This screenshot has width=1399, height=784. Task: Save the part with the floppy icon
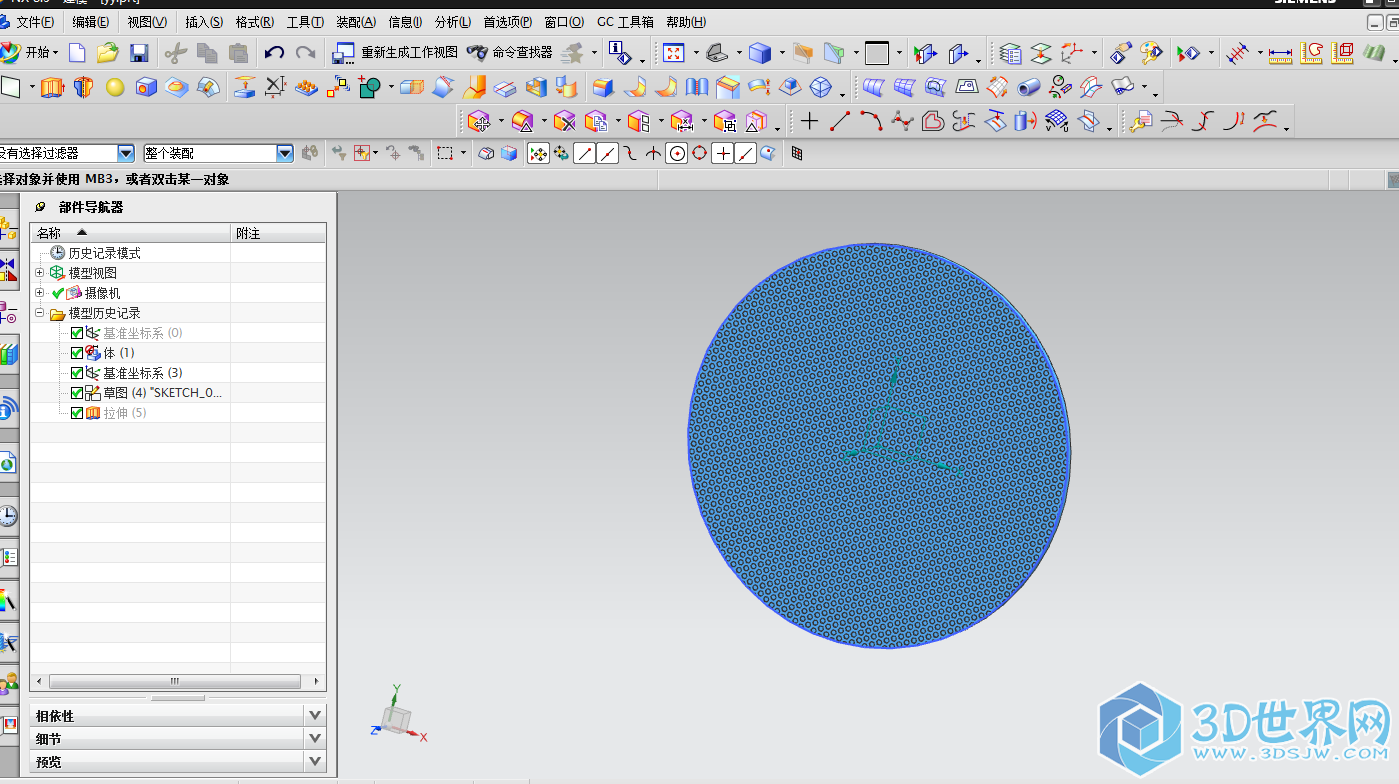coord(139,52)
